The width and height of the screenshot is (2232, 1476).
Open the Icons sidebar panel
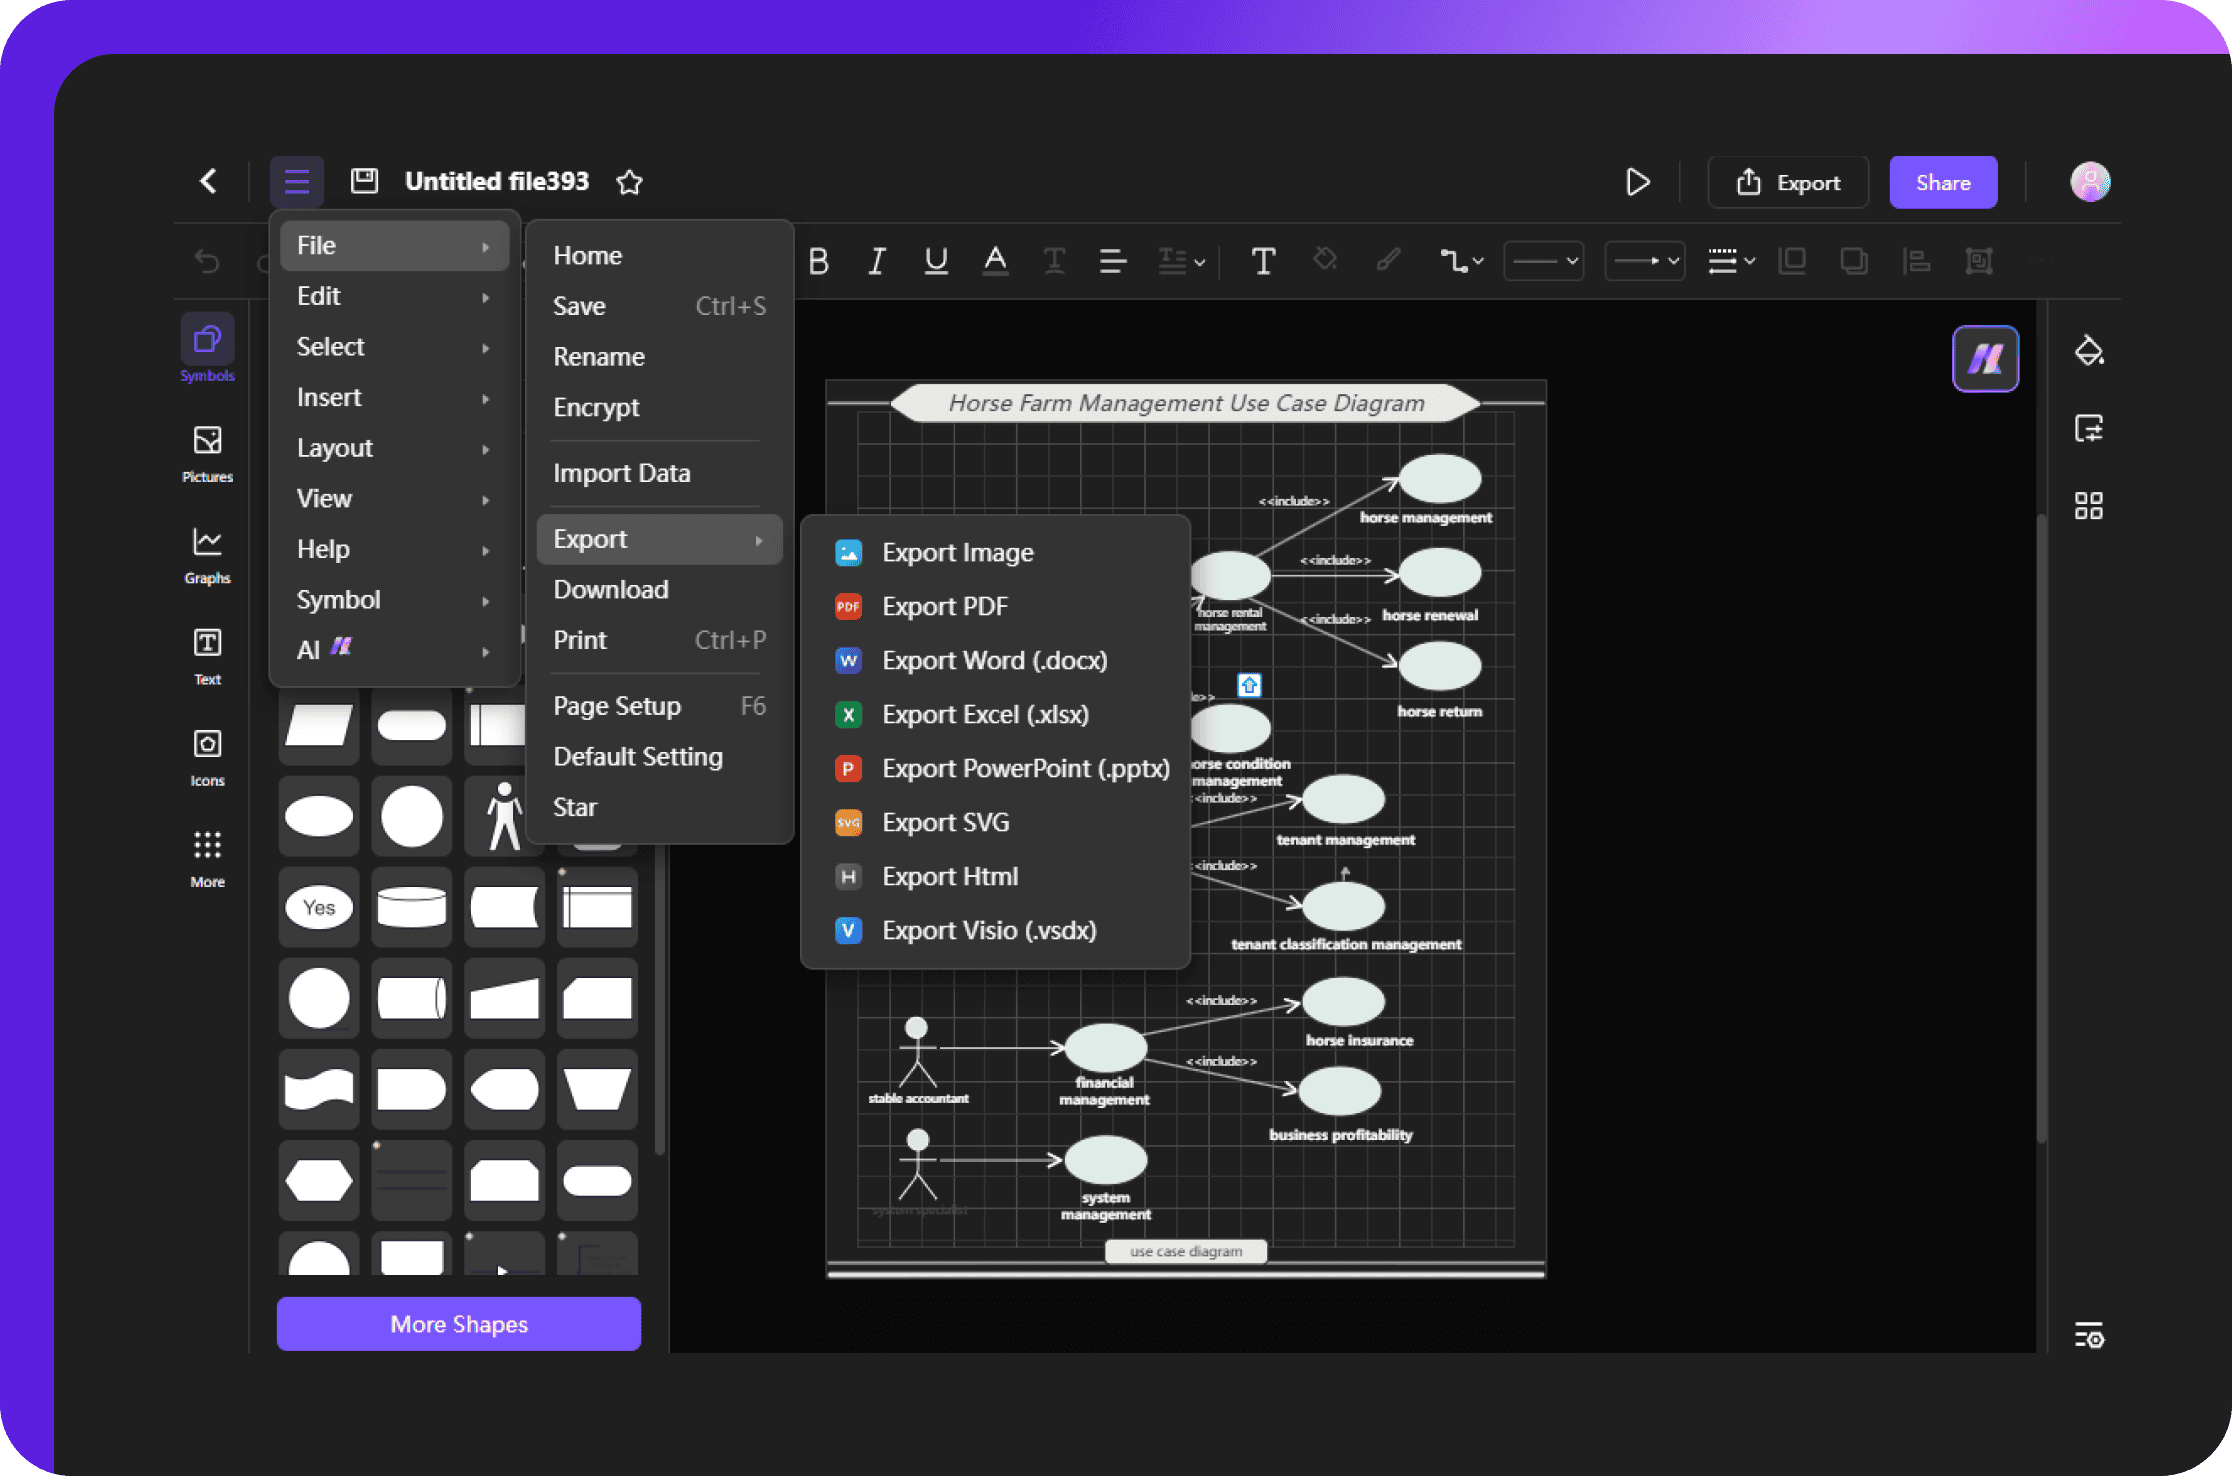point(208,757)
